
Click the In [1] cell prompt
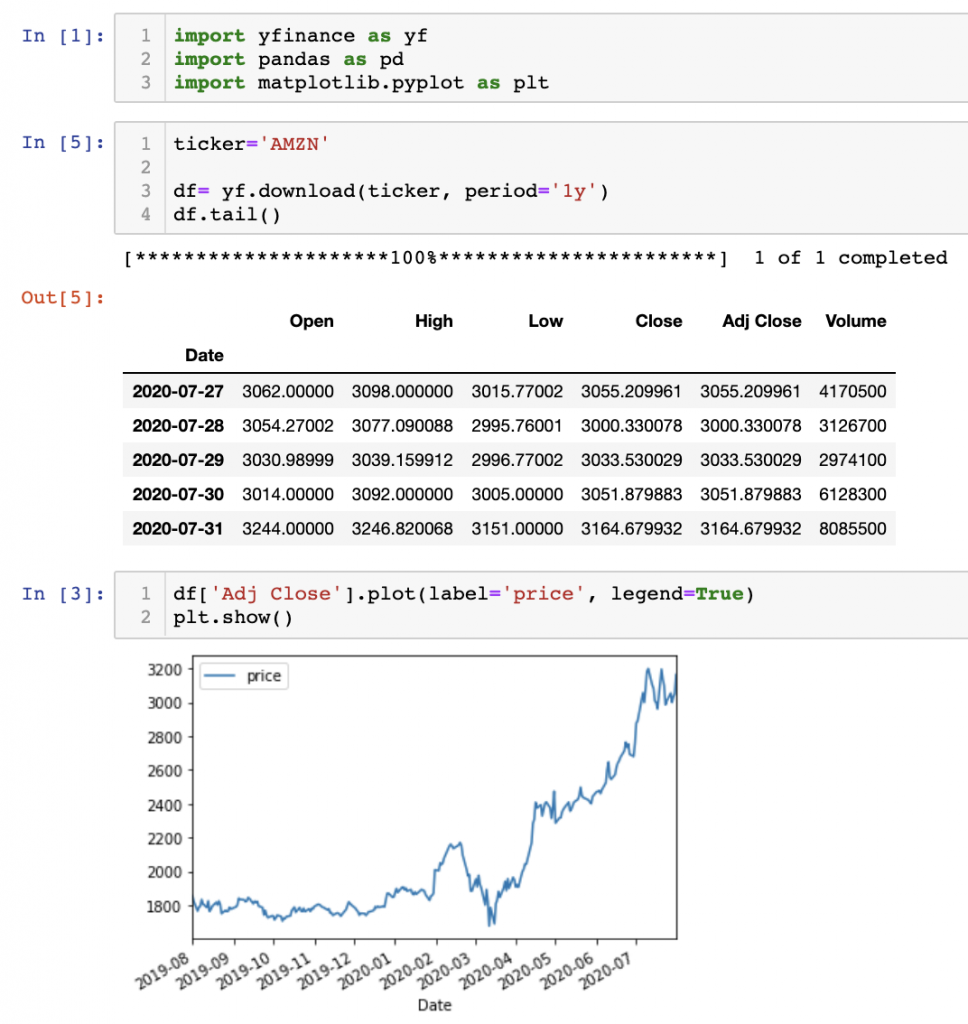[62, 35]
